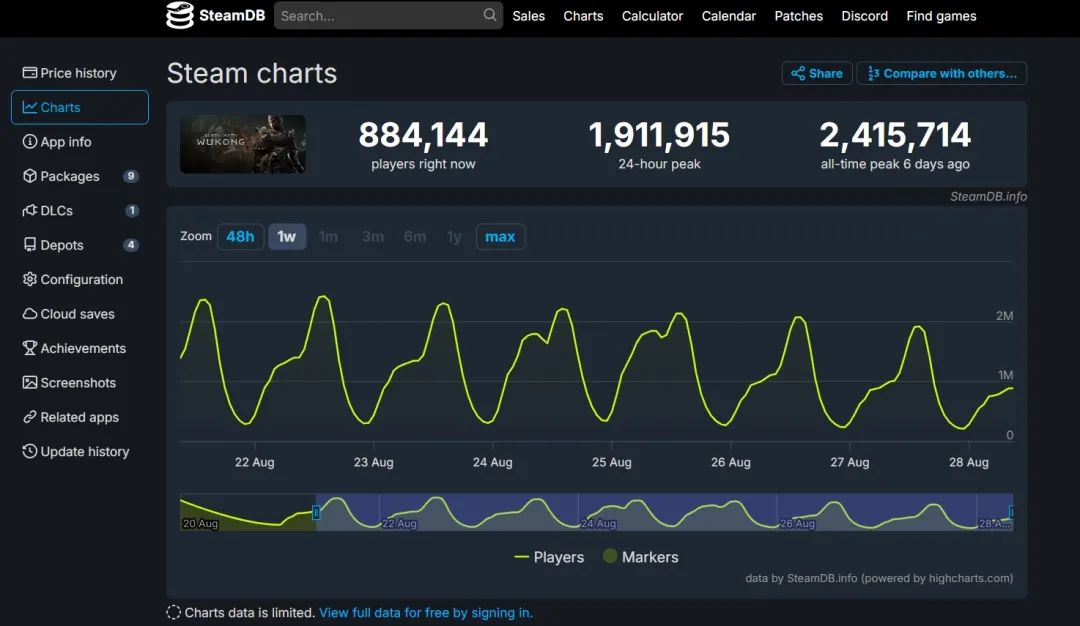Click the navigator right range handle
Viewport: 1080px width, 626px height.
pos(1011,512)
